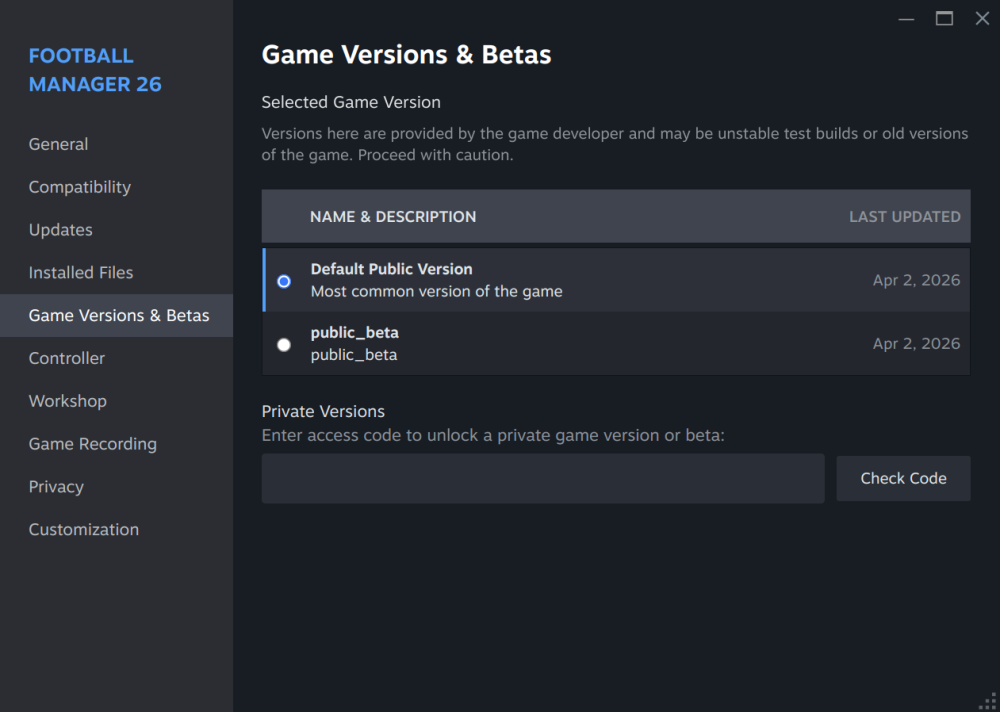
Task: Go to the Privacy section
Action: pos(56,486)
